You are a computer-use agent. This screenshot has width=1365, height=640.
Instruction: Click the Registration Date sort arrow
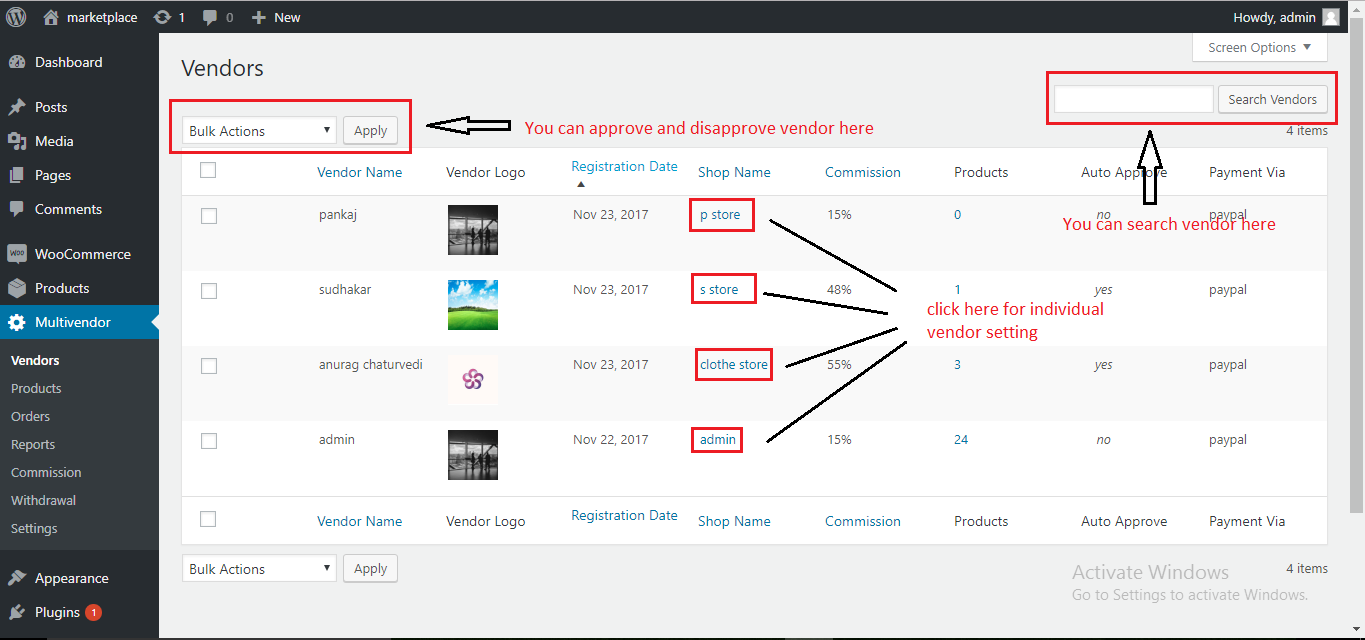[581, 184]
